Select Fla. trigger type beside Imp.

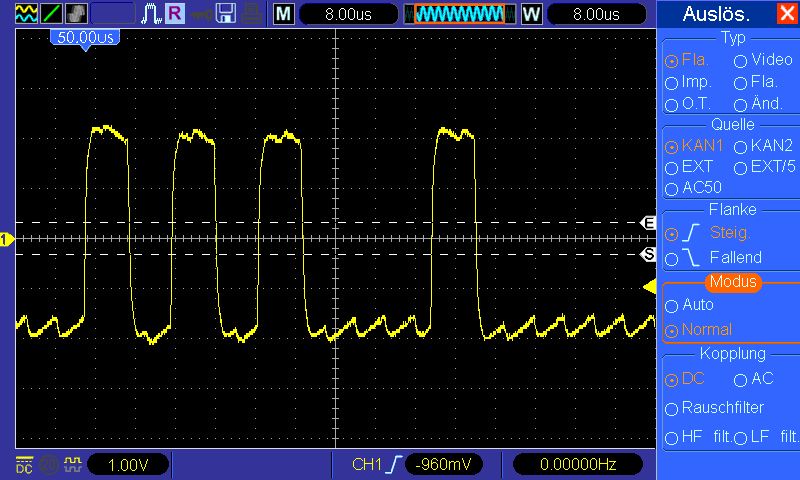pyautogui.click(x=756, y=82)
